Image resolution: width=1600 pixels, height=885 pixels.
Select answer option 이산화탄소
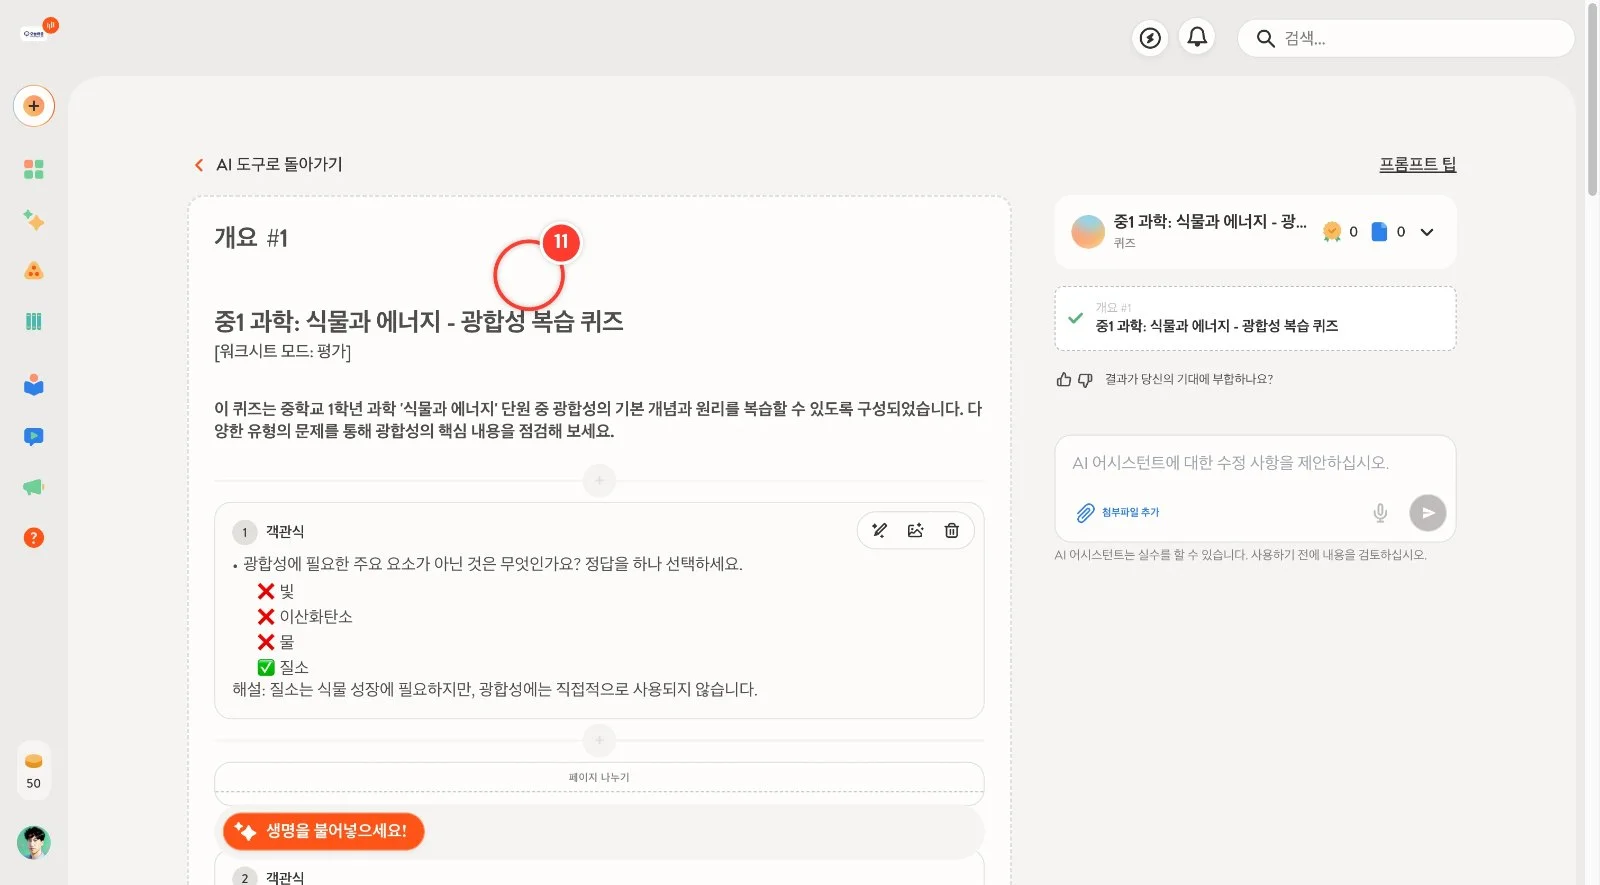[x=305, y=617]
